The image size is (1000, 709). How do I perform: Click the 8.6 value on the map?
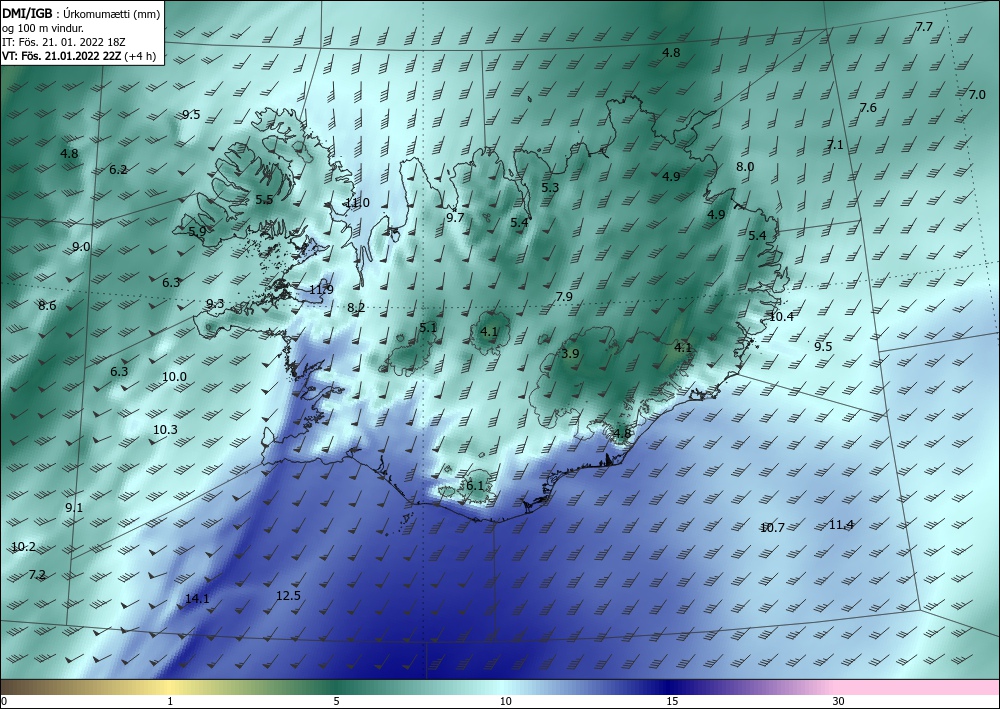coord(47,306)
